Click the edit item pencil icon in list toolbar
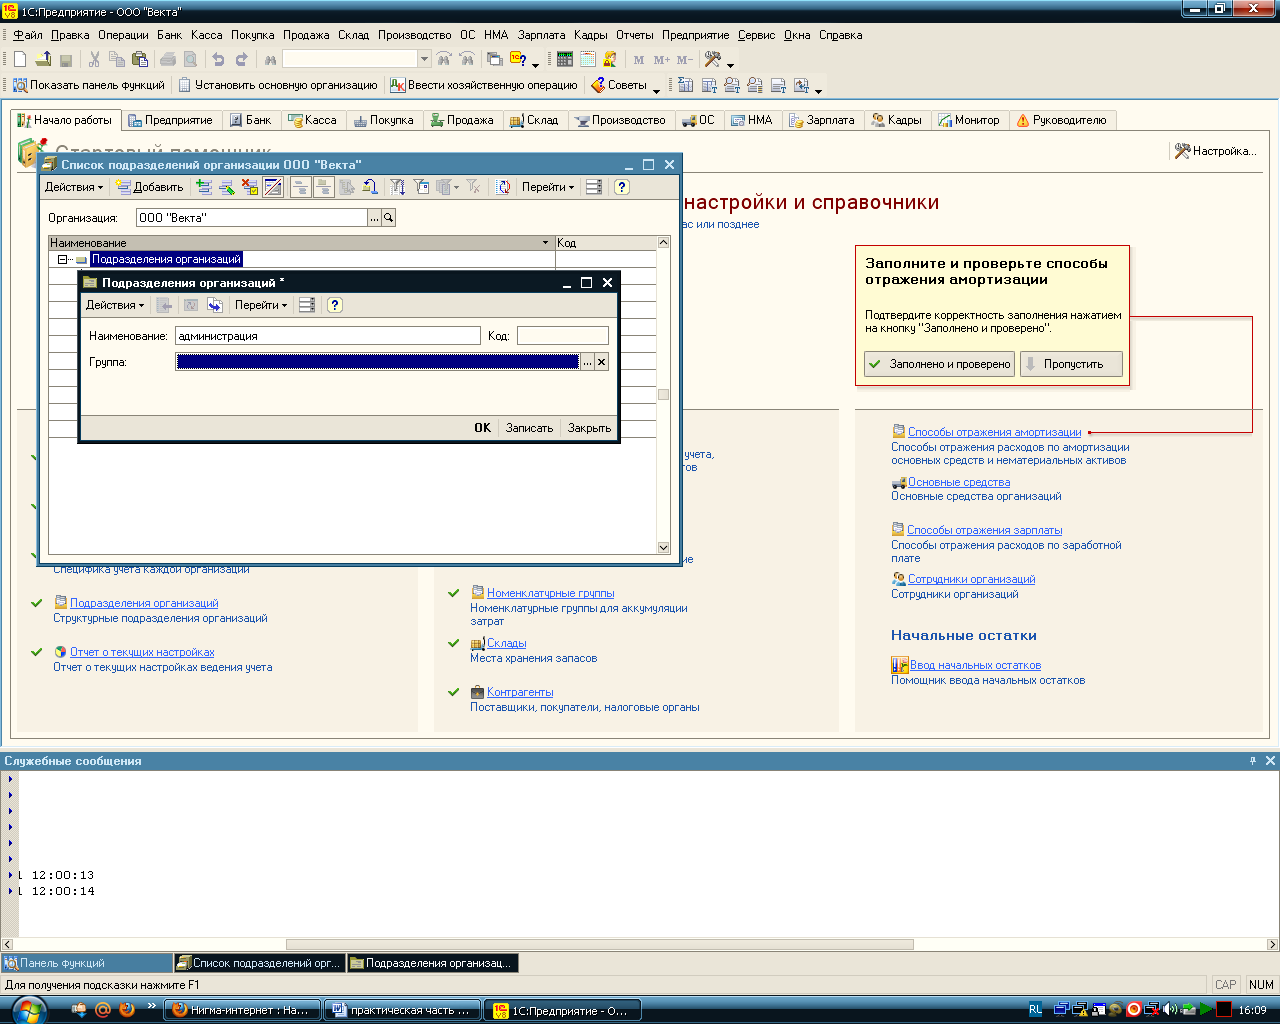The image size is (1280, 1024). 227,187
